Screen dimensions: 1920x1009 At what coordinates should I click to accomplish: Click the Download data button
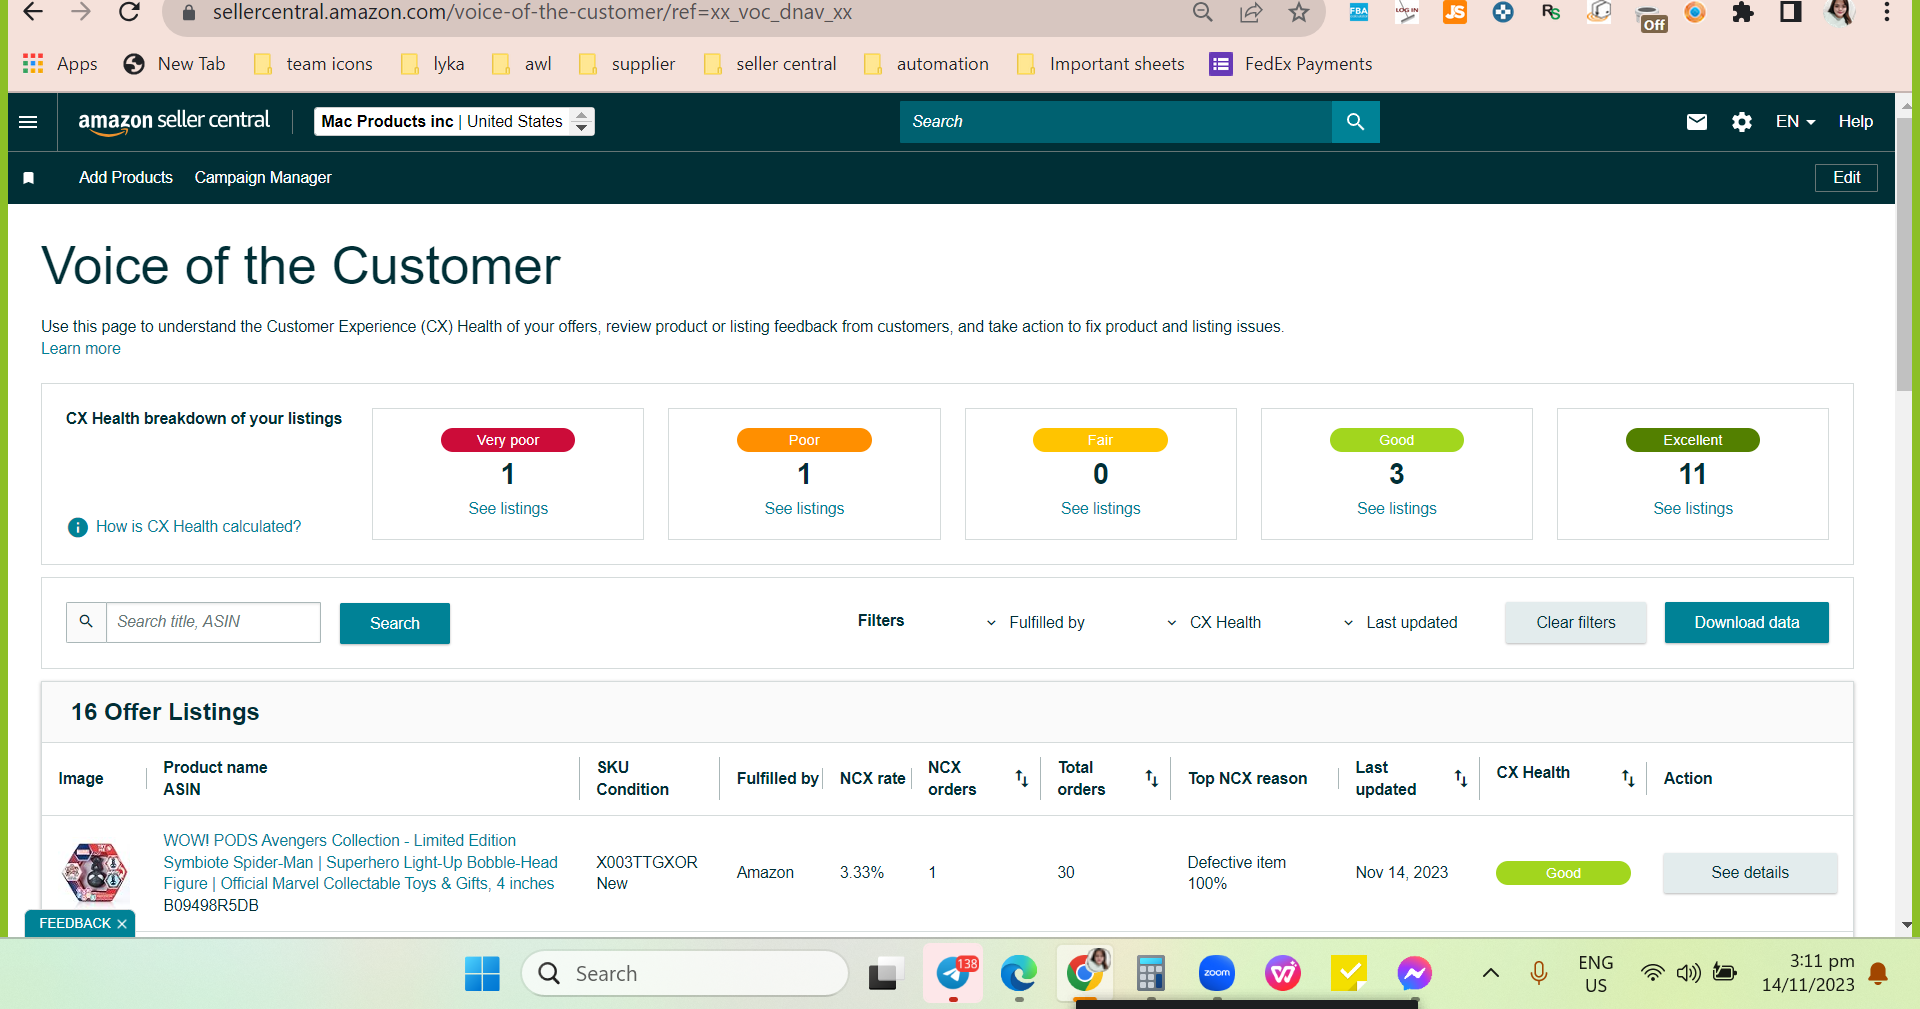(1747, 623)
